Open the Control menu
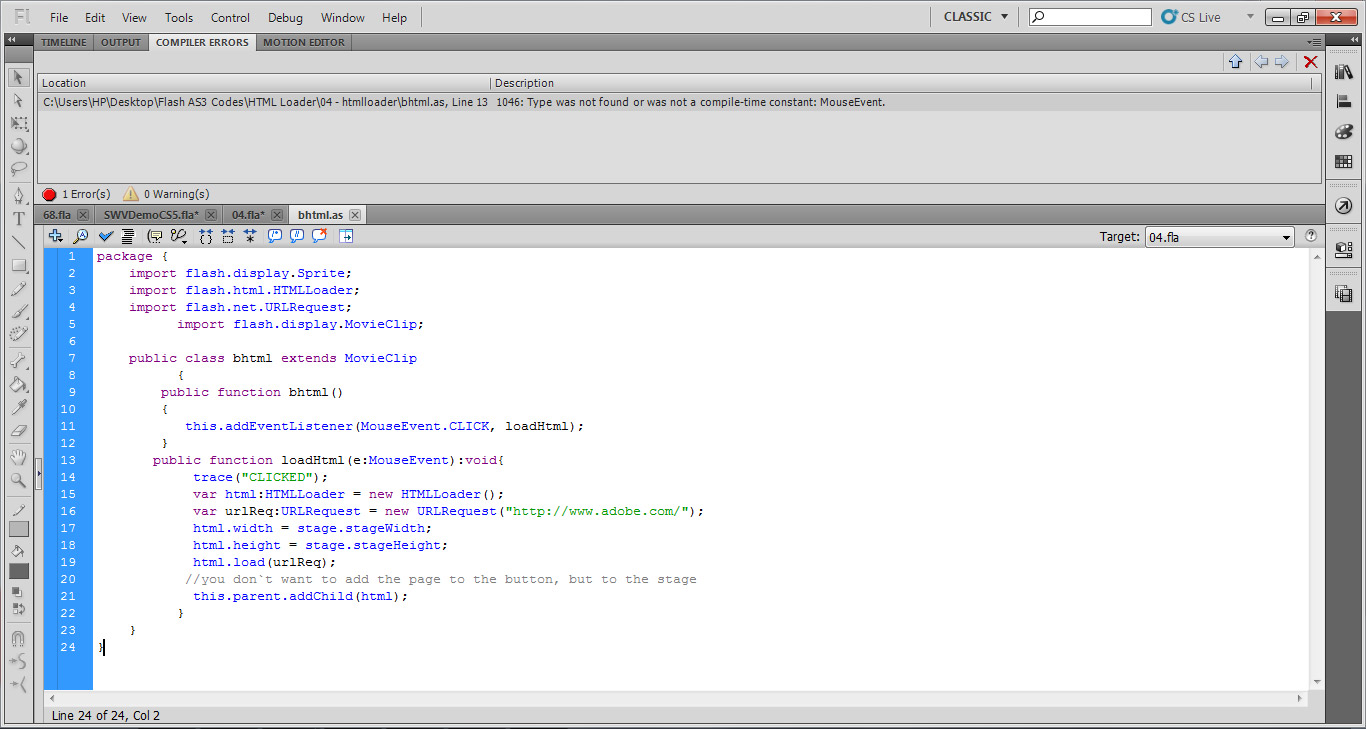The height and width of the screenshot is (729, 1366). coord(231,17)
